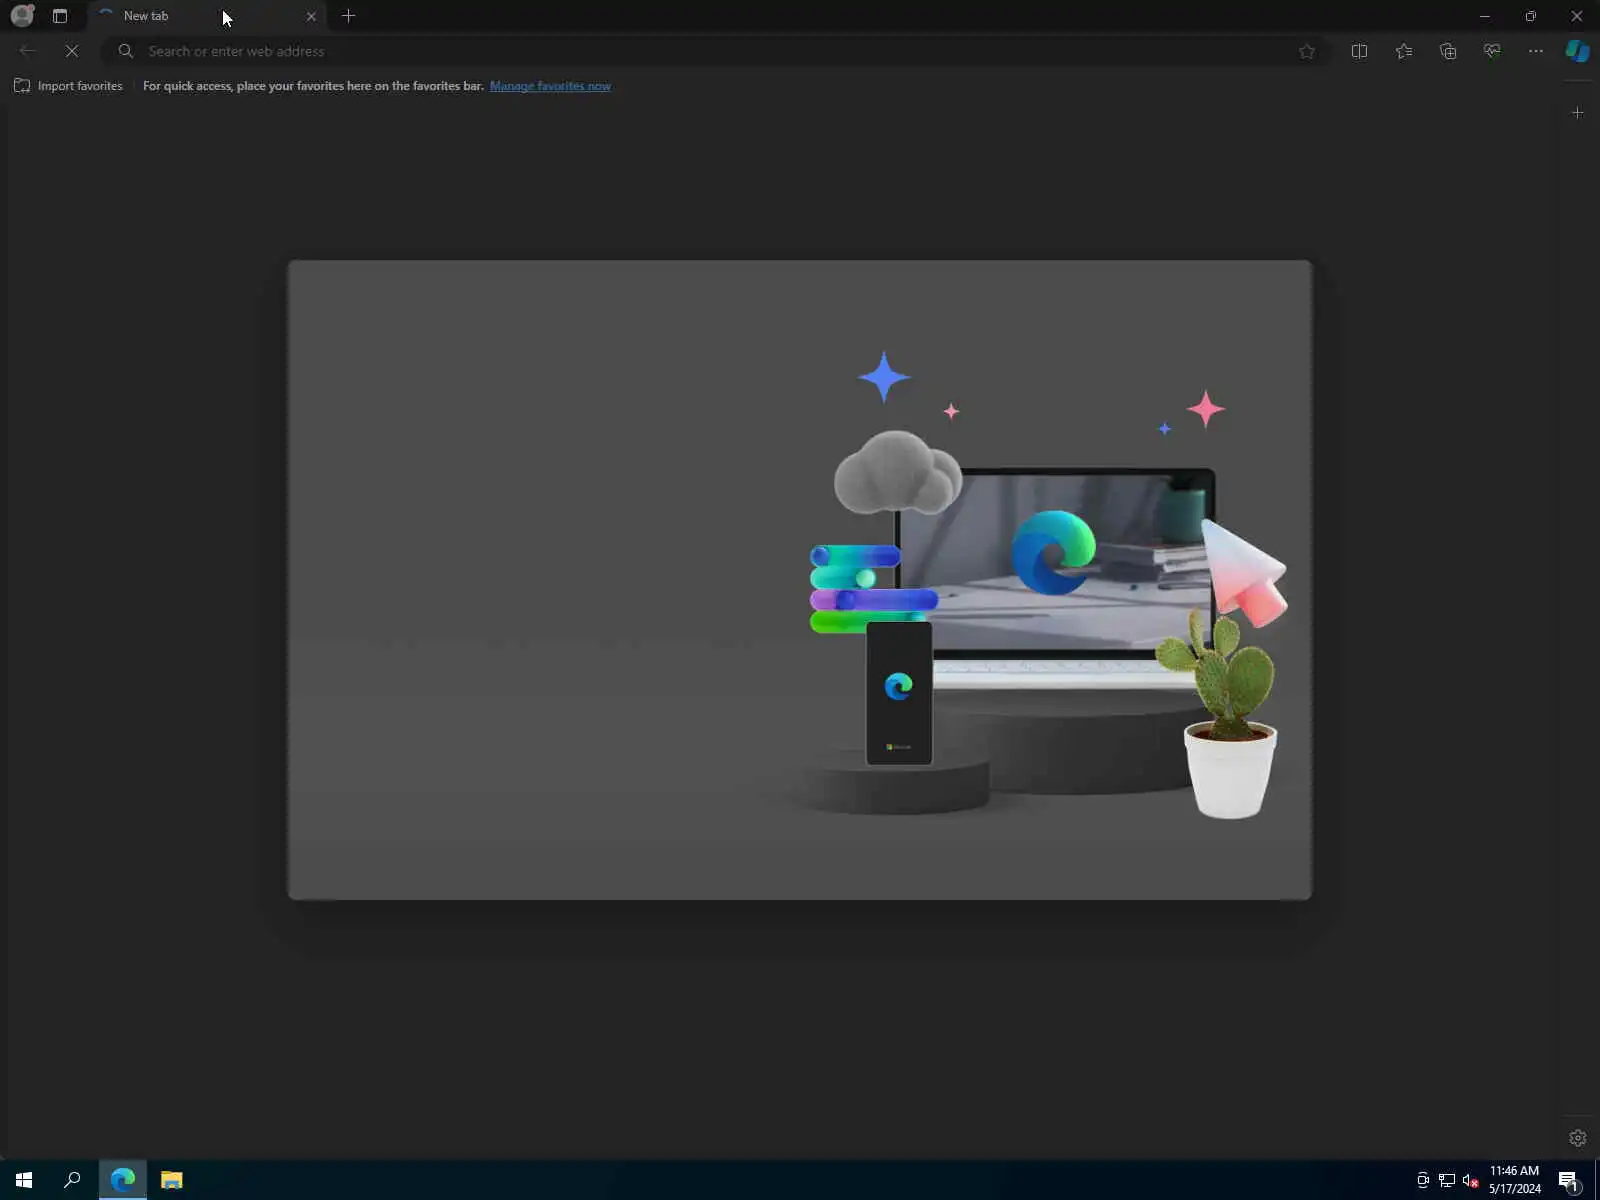Viewport: 1600px width, 1200px height.
Task: Minimize the Edge window
Action: (x=1485, y=16)
